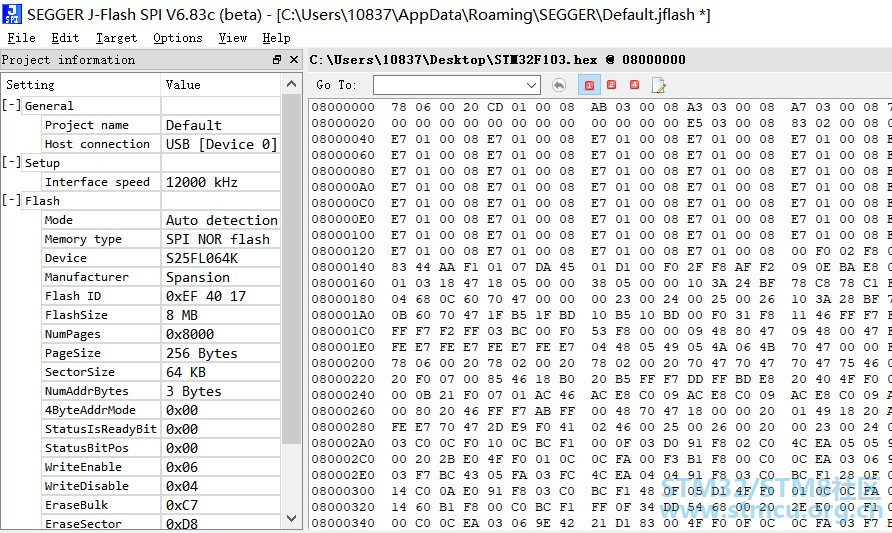This screenshot has height=533, width=892.
Task: Close the Project information panel
Action: (x=294, y=60)
